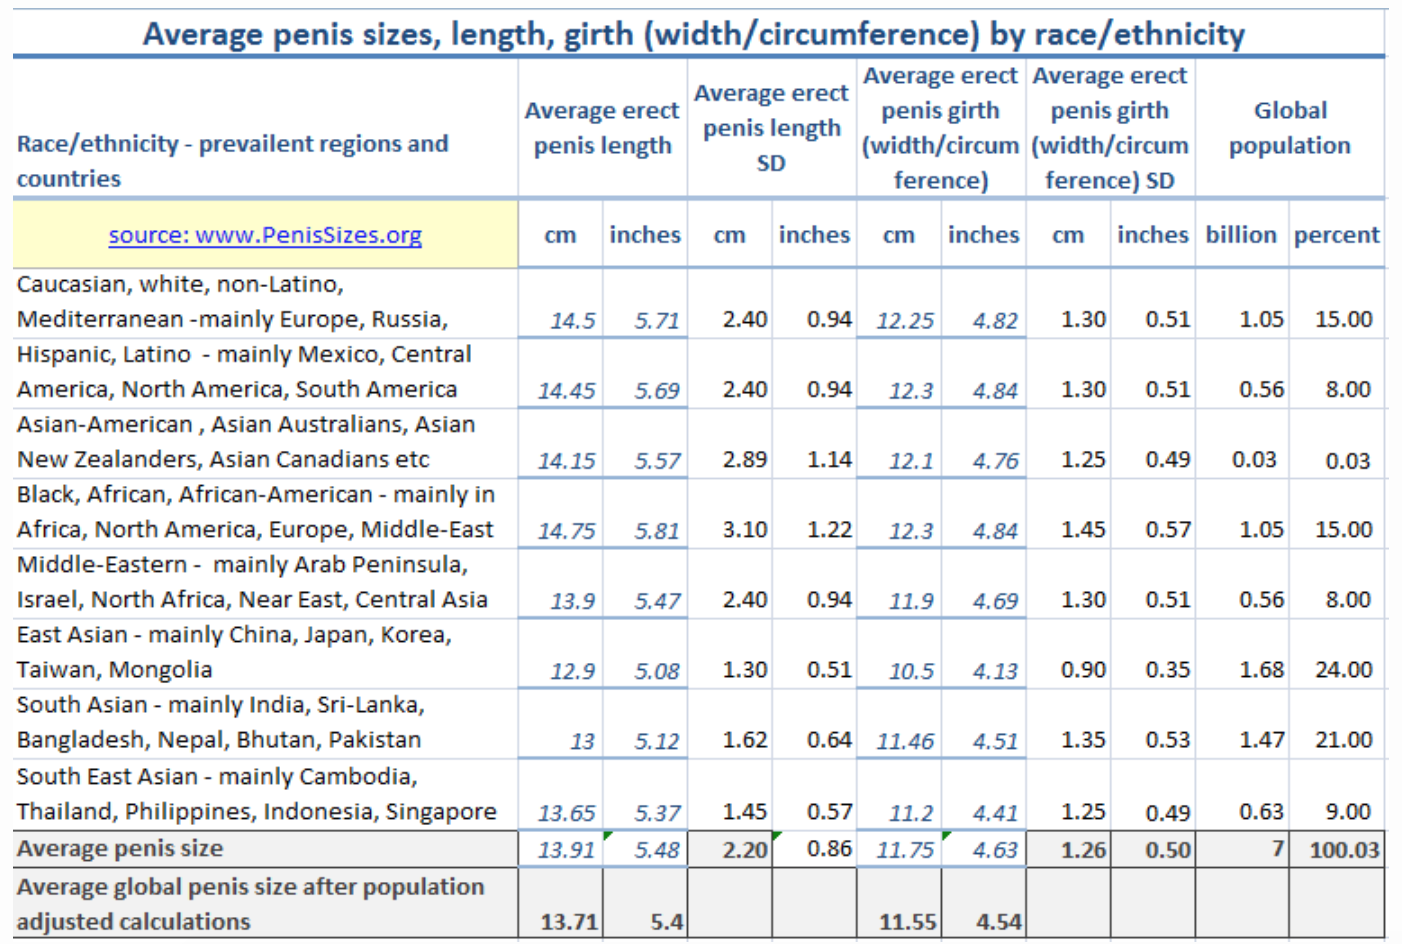Select the 4.54 population-adjusted girth inches cell
Image resolution: width=1402 pixels, height=944 pixels.
998,922
